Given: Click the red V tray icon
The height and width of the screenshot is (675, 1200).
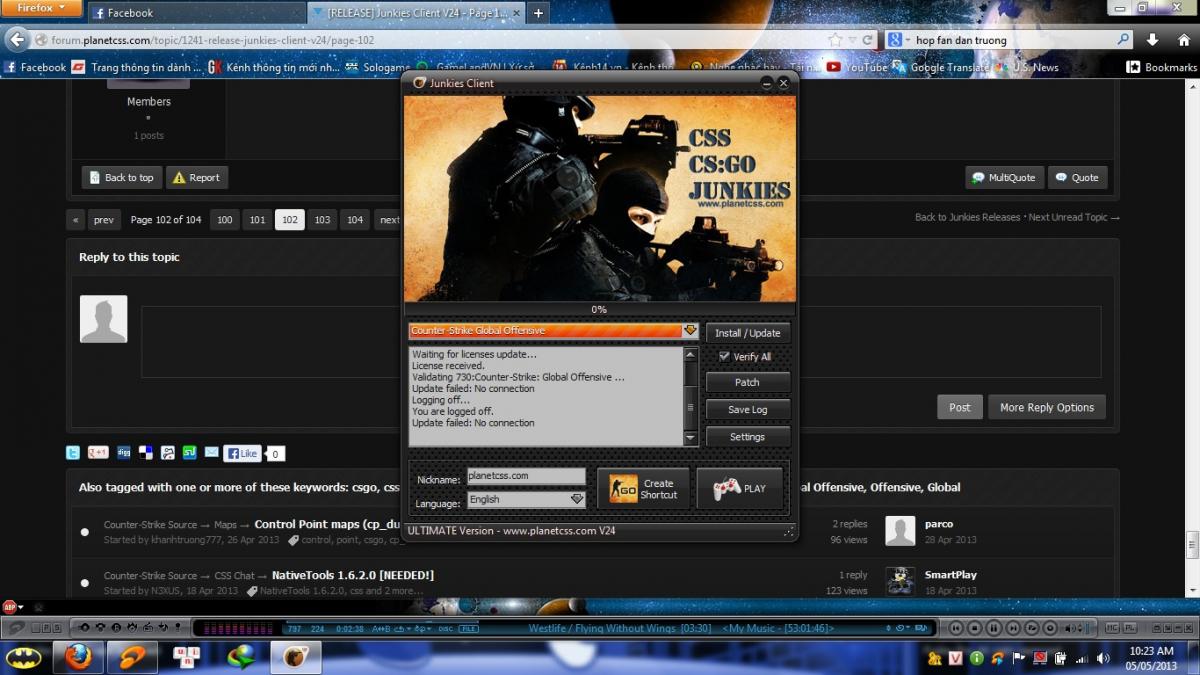Looking at the screenshot, I should 956,658.
